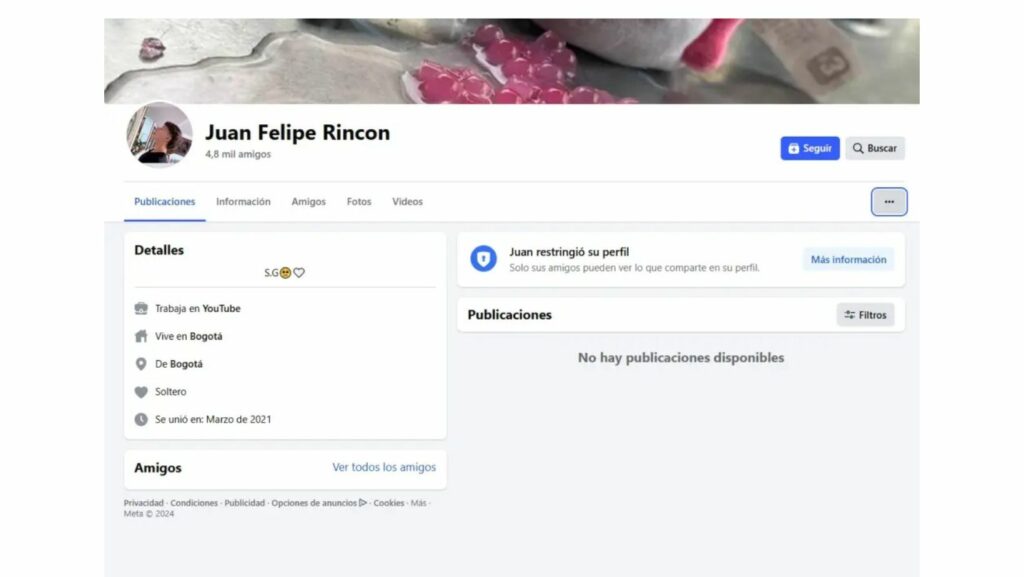Image resolution: width=1024 pixels, height=577 pixels.
Task: Click the briefcase work icon
Action: [141, 308]
